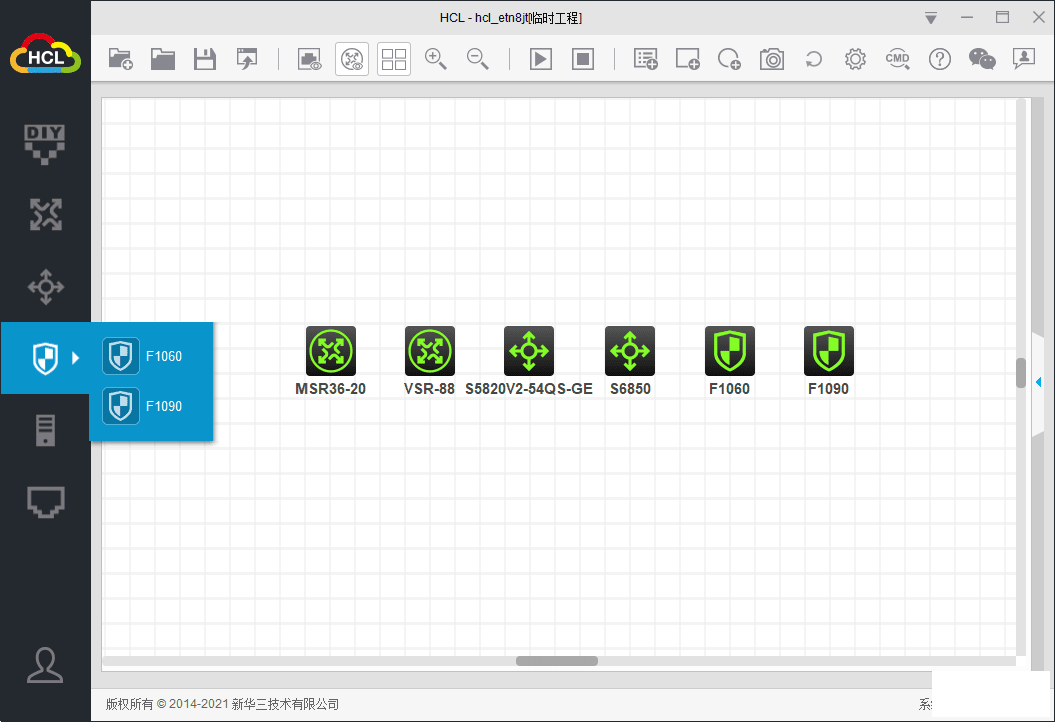1055x722 pixels.
Task: Select the MSR36-20 router device
Action: coord(330,351)
